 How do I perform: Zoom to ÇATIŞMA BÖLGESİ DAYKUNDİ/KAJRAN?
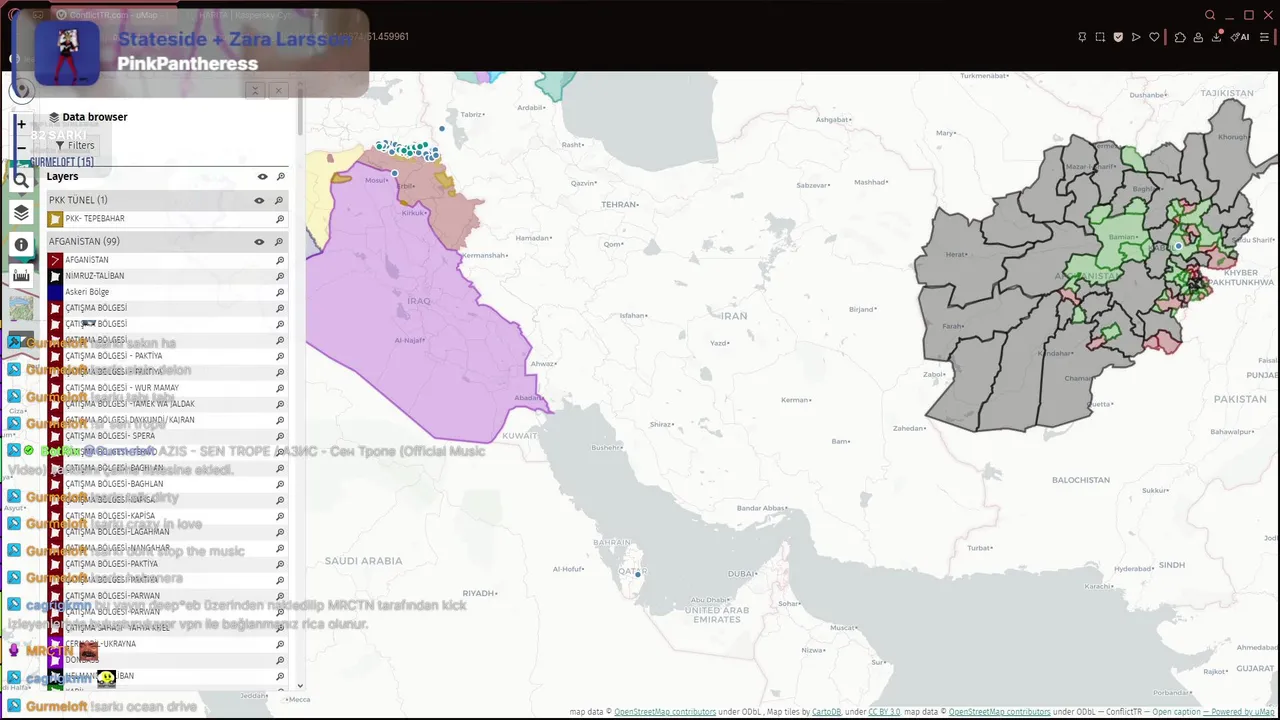tap(280, 420)
